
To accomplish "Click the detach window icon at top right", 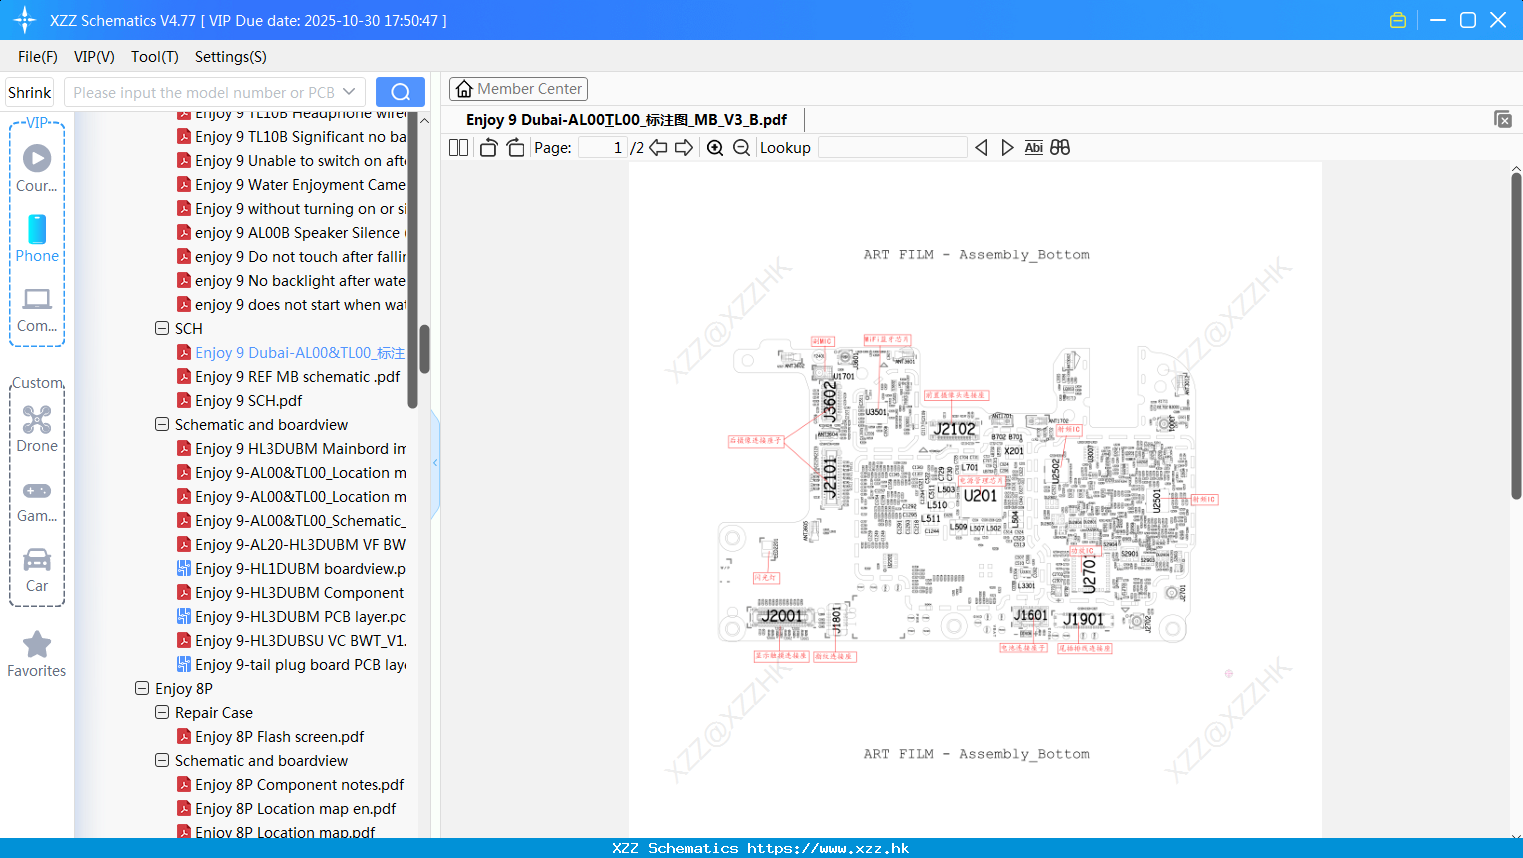I will pyautogui.click(x=1502, y=119).
